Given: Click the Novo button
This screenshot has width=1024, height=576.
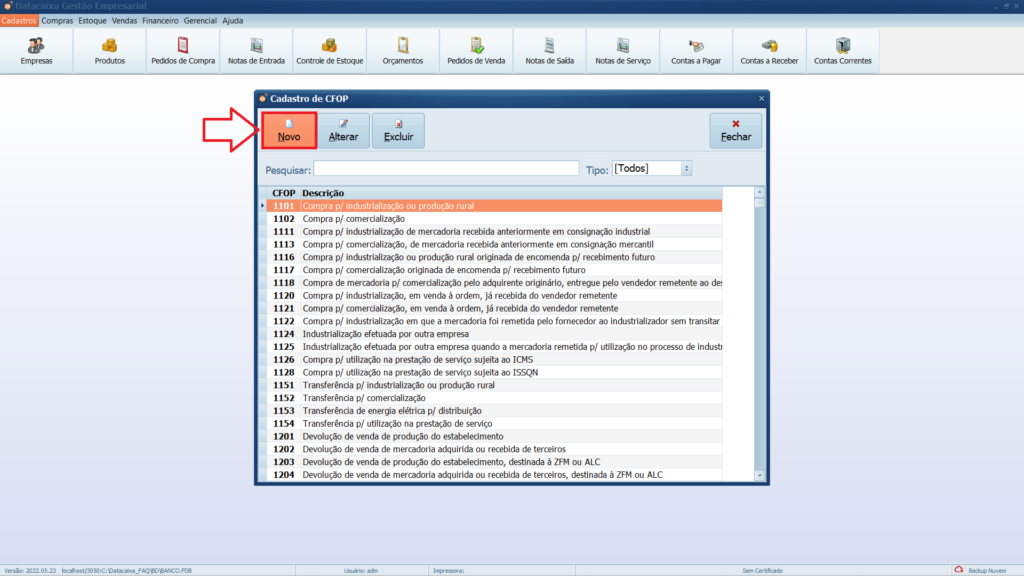Looking at the screenshot, I should point(289,131).
